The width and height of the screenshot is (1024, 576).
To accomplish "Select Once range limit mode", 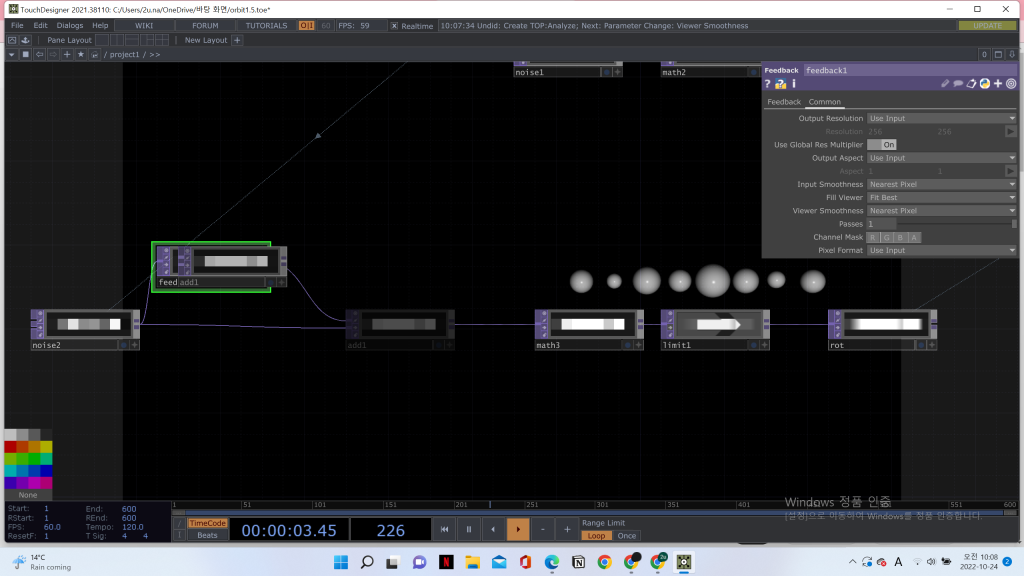I will [x=626, y=536].
